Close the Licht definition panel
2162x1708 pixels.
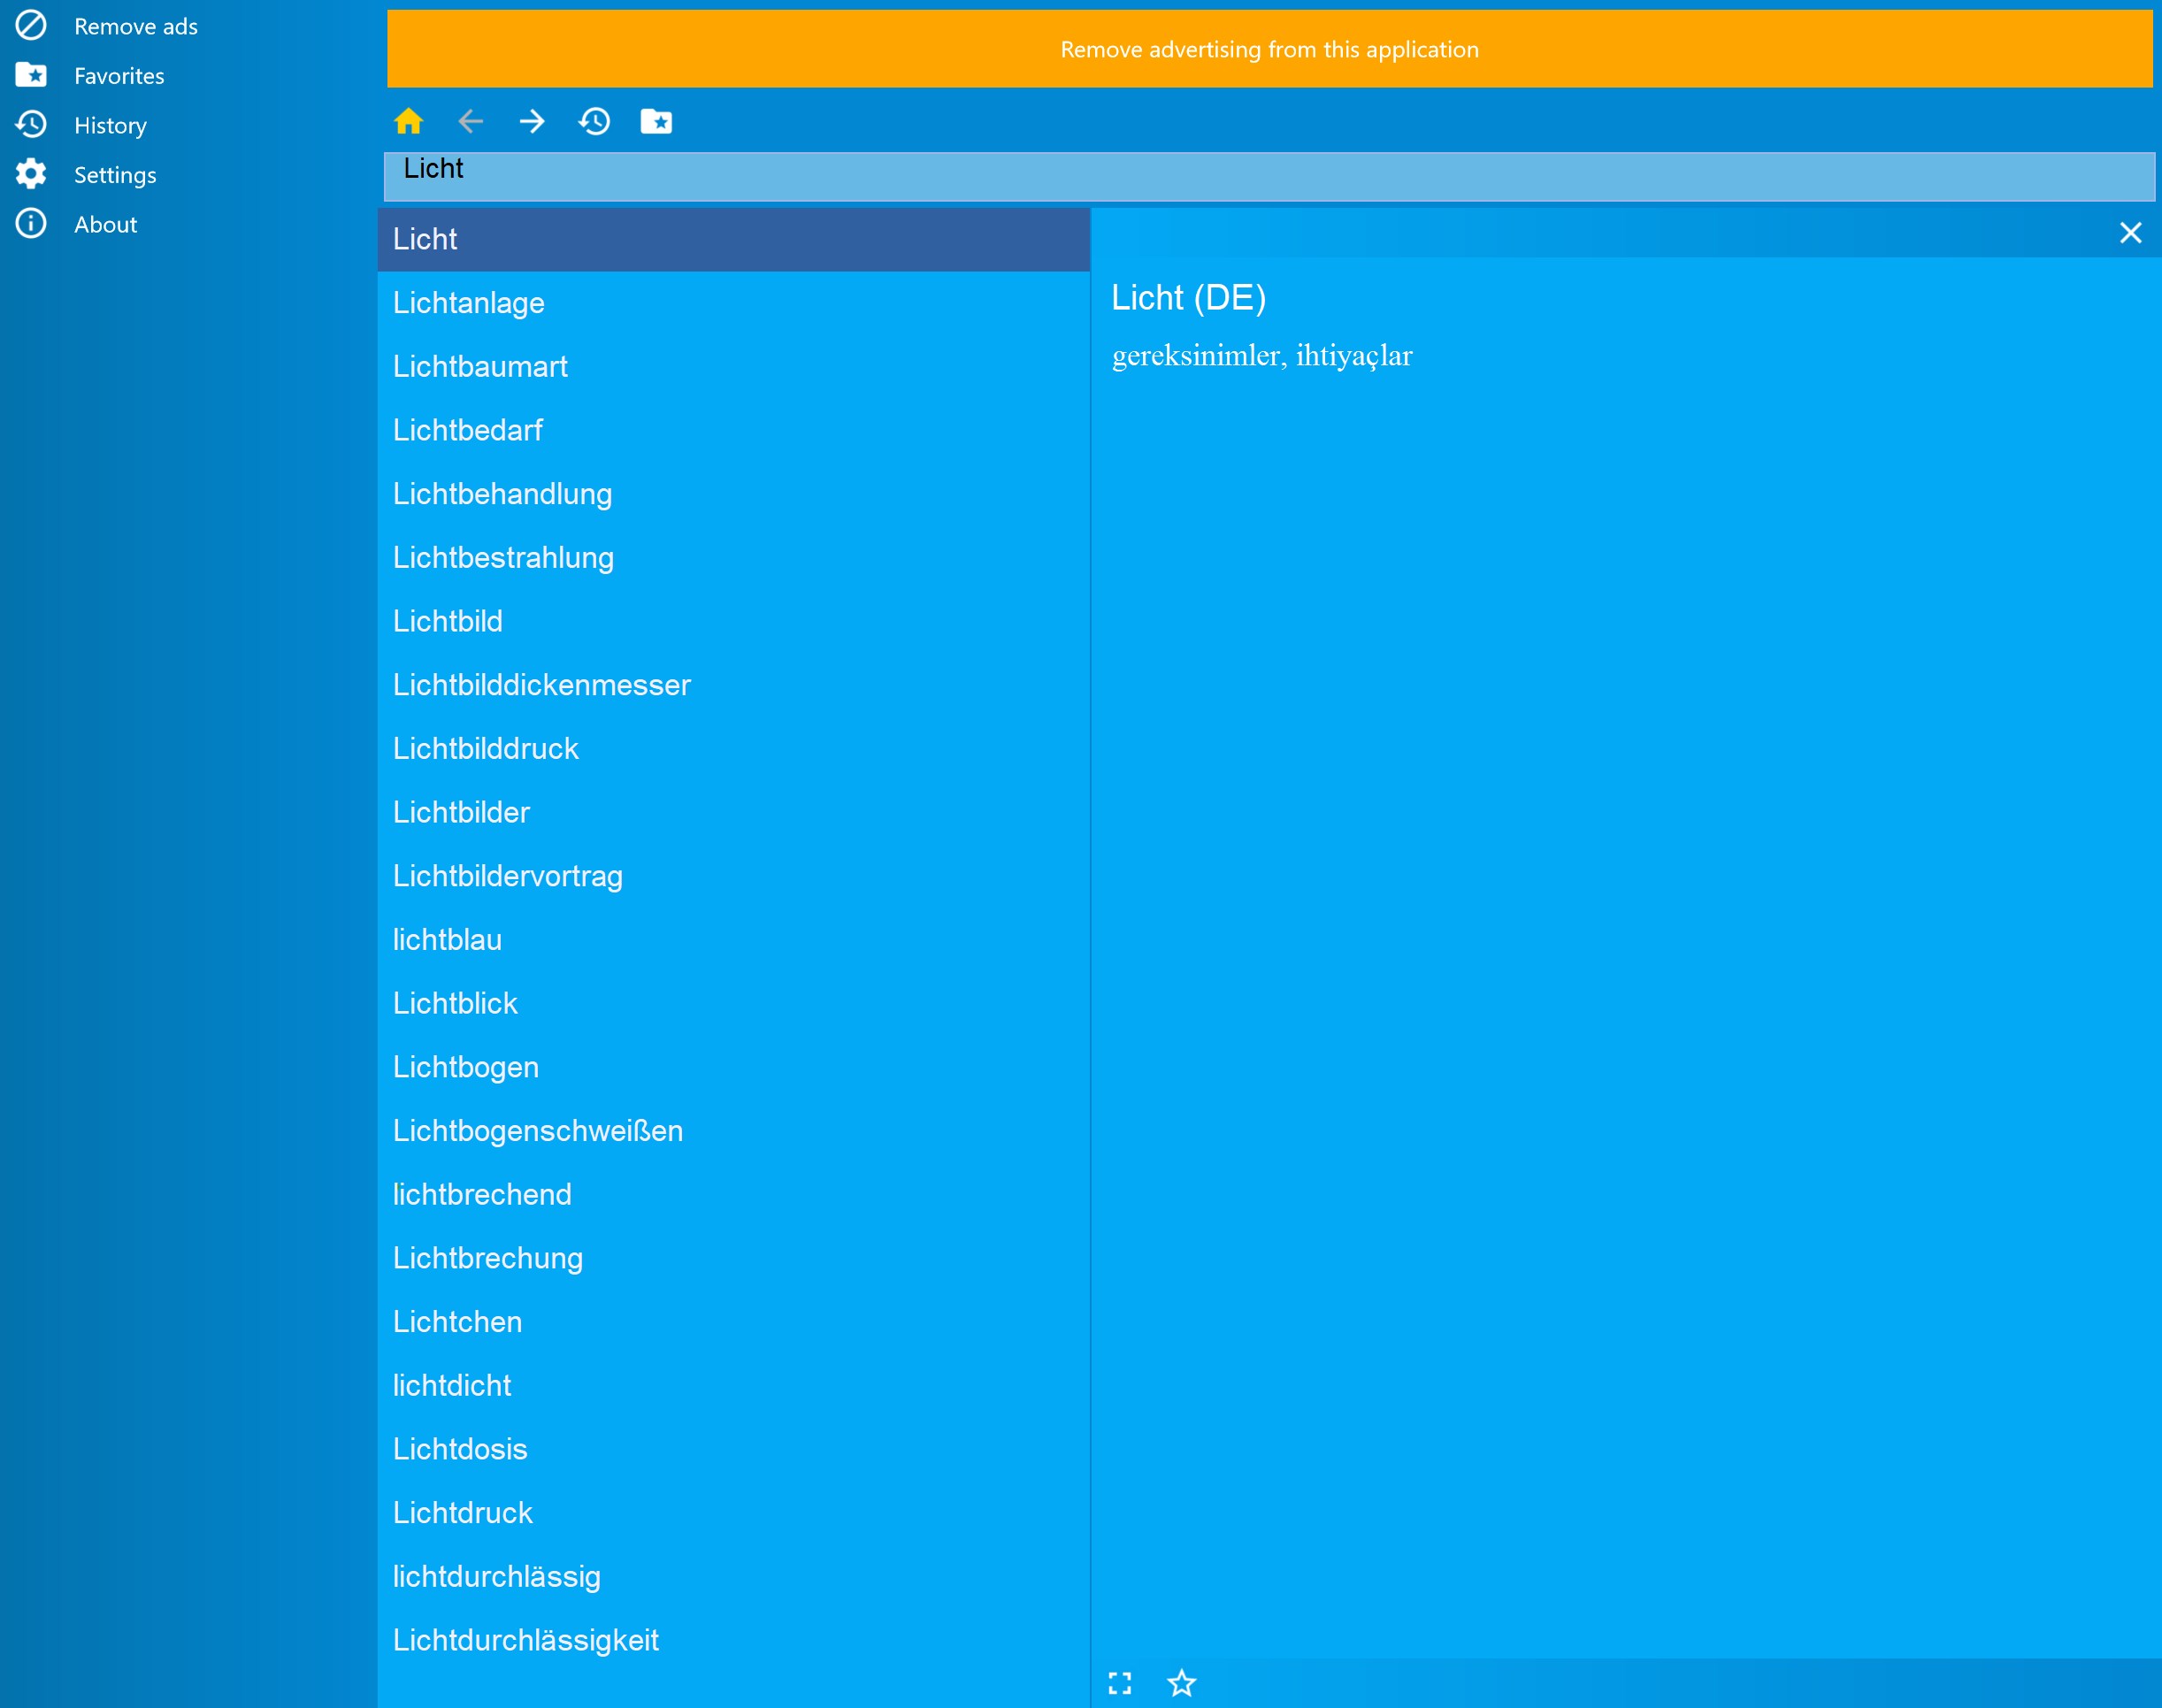2130,233
